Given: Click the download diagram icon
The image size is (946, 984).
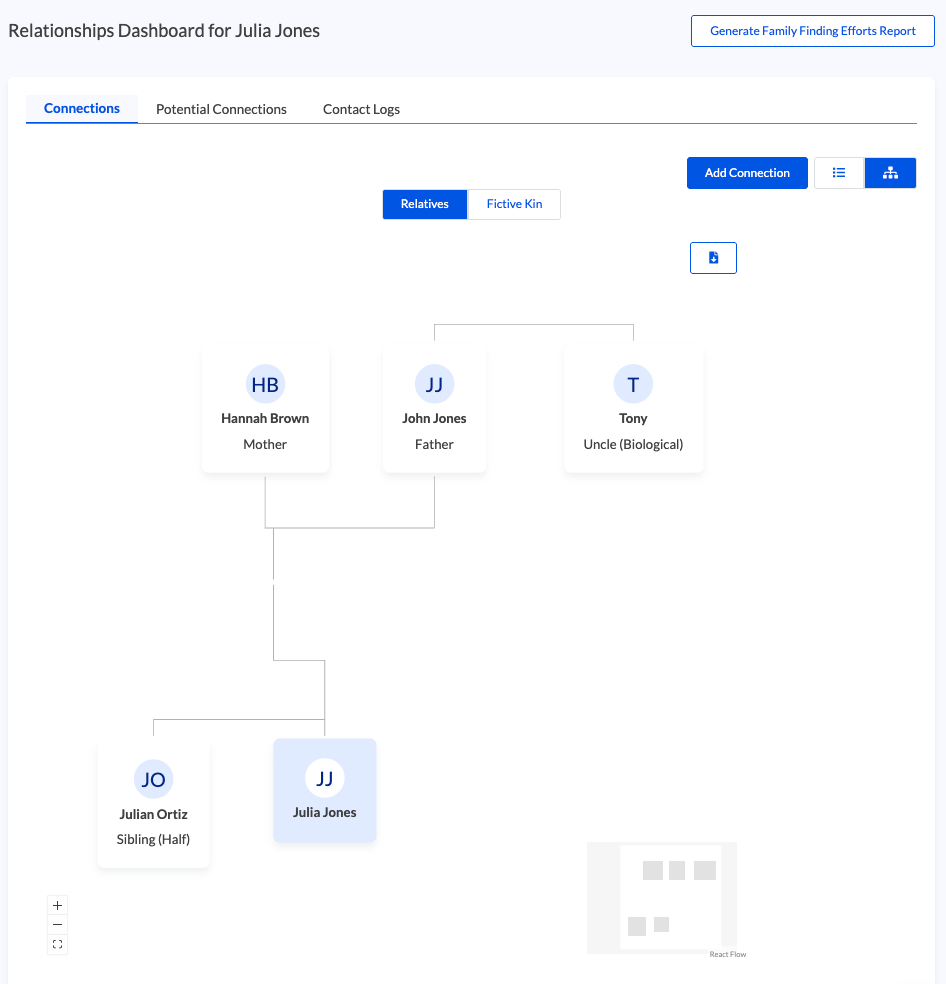Looking at the screenshot, I should [x=713, y=258].
